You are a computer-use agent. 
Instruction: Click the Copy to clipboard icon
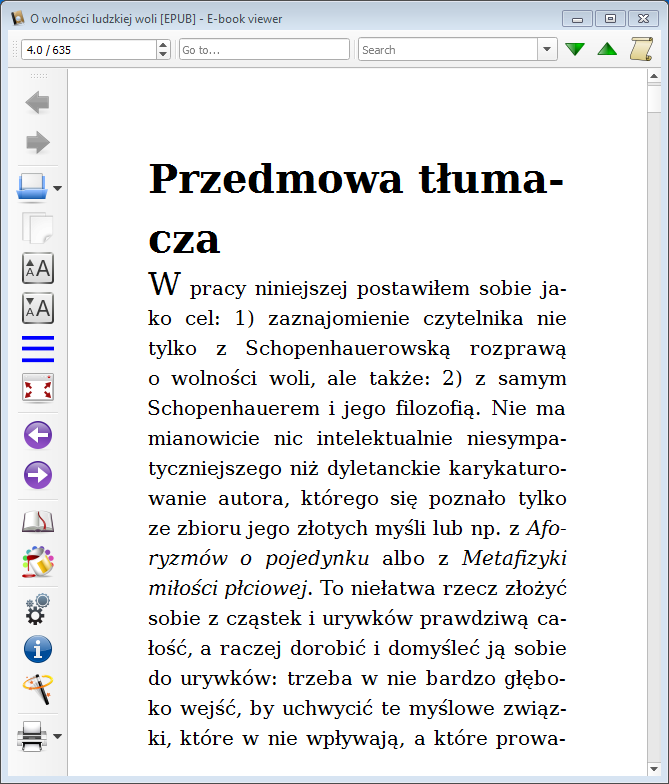[x=38, y=228]
